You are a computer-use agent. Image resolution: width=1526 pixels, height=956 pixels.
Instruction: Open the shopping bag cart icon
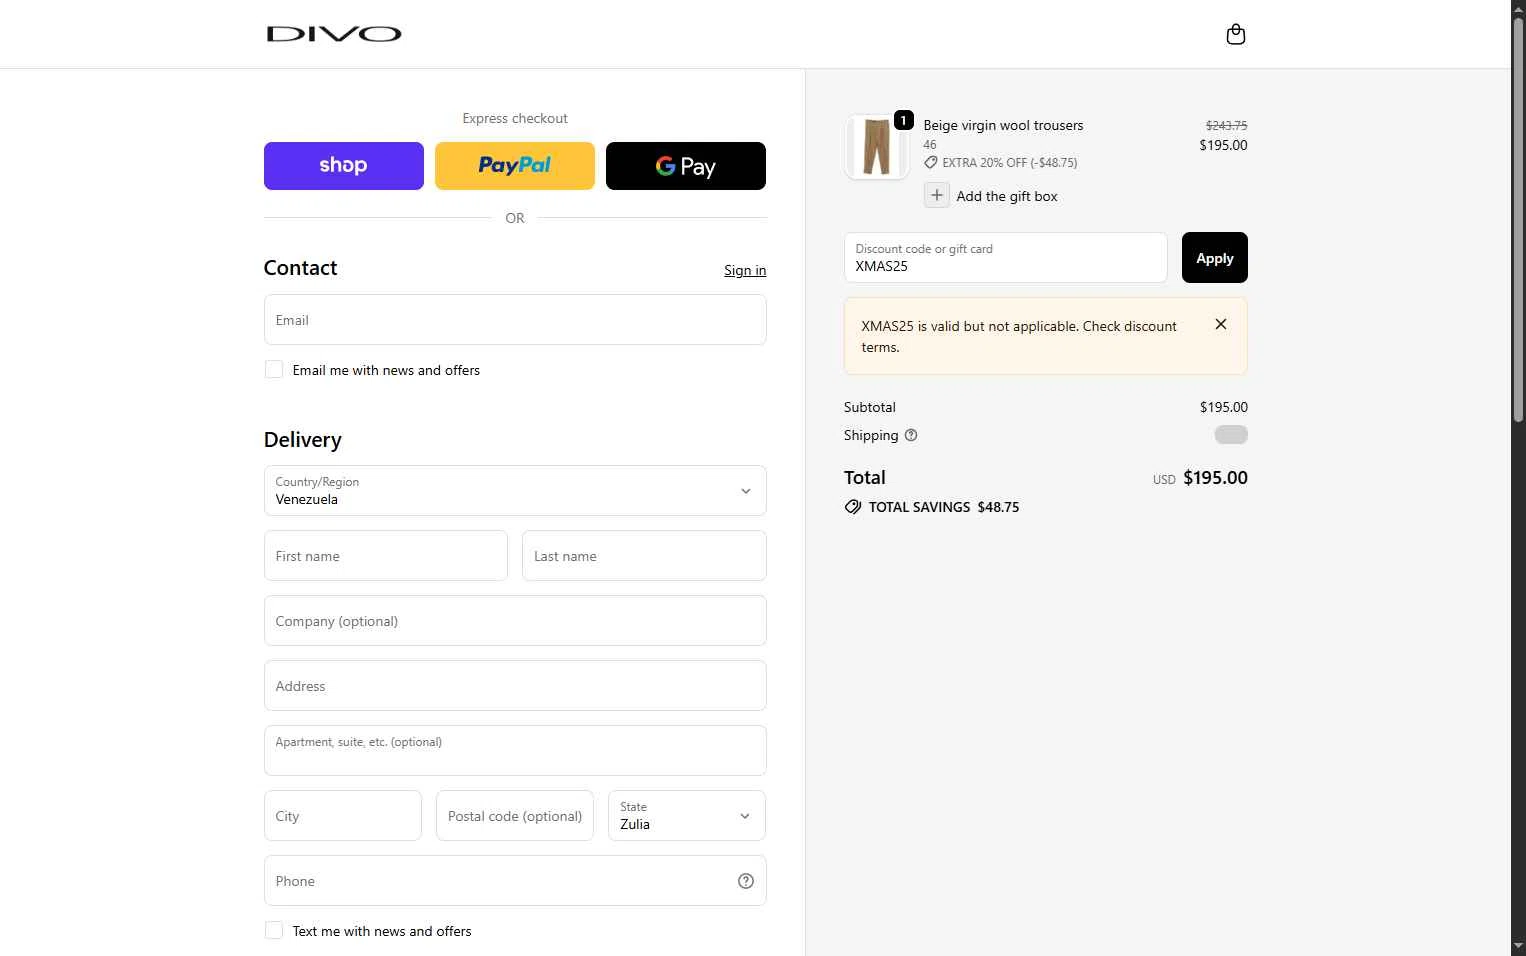[1235, 34]
